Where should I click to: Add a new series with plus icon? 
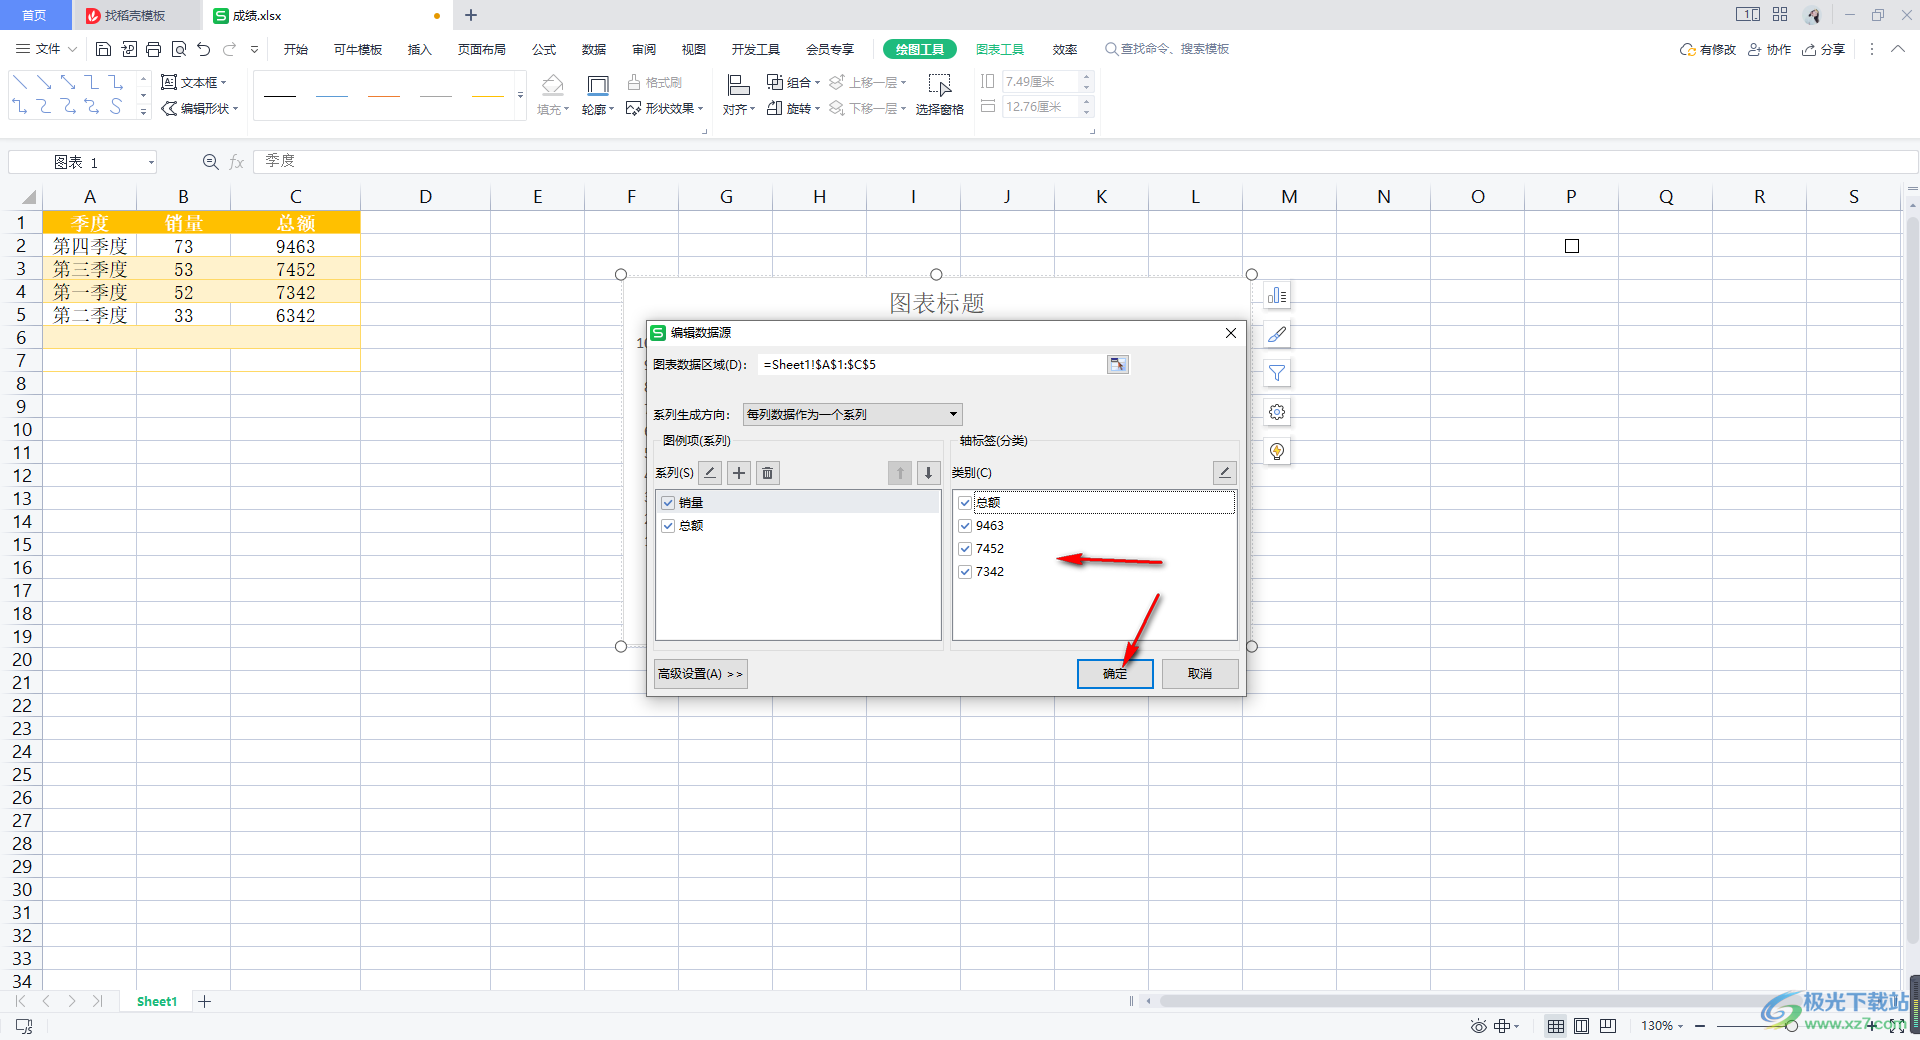coord(739,473)
